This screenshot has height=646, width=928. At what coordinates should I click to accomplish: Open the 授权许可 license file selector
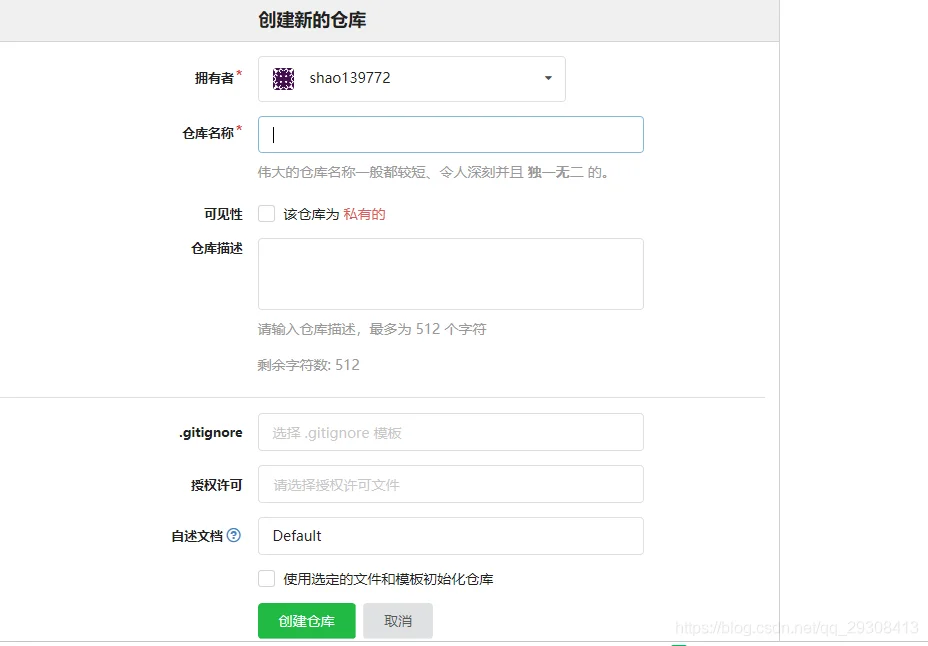(x=451, y=484)
